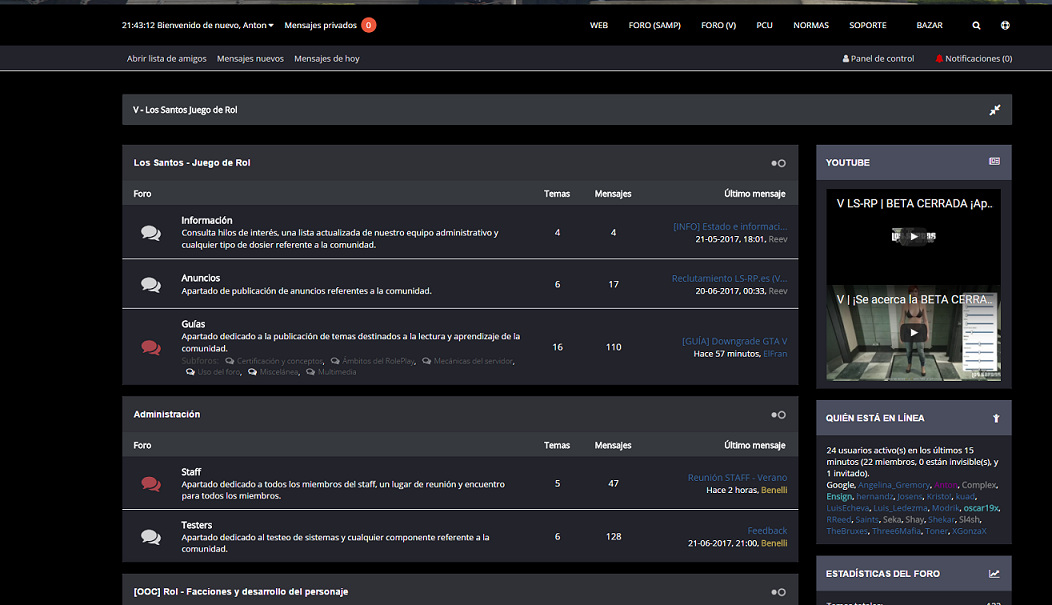Open oscar19x online user profile
1052x605 pixels.
coord(981,508)
